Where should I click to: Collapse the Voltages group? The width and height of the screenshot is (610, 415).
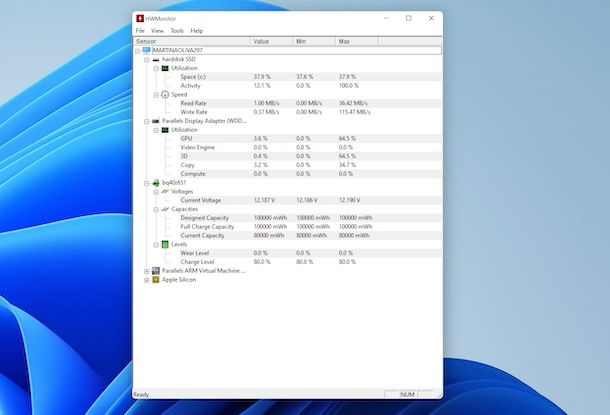point(156,192)
